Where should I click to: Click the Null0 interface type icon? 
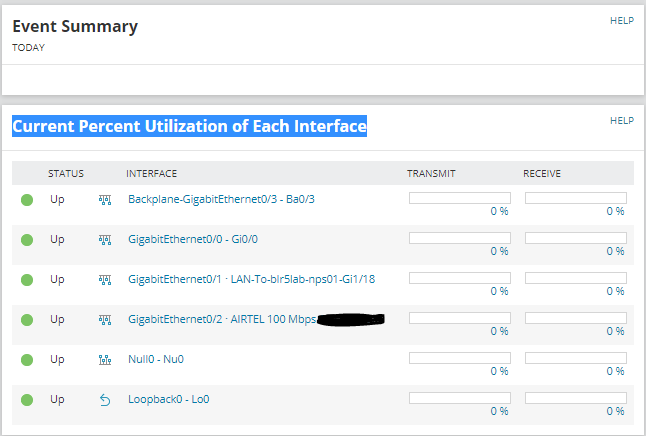click(x=105, y=360)
